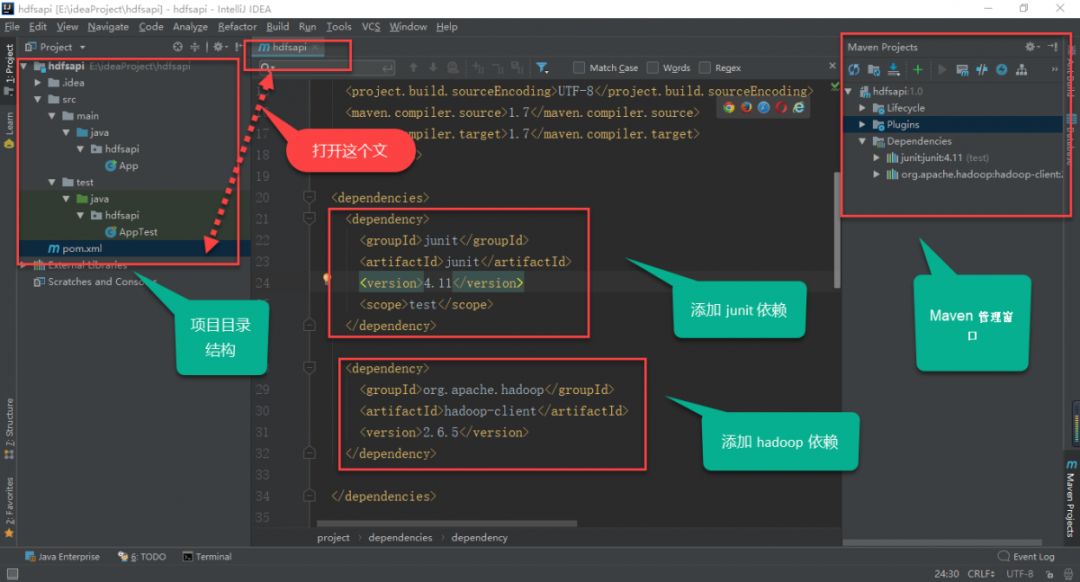Show more Maven toolbar items chevron

point(1055,69)
